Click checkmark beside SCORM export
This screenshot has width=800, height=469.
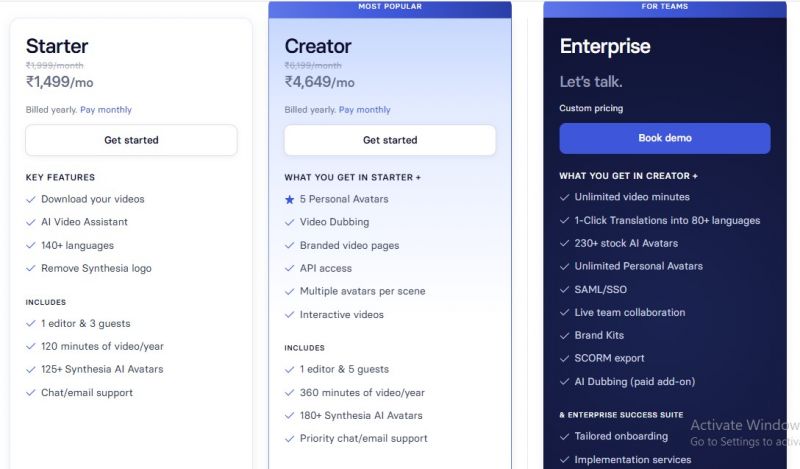pyautogui.click(x=564, y=359)
